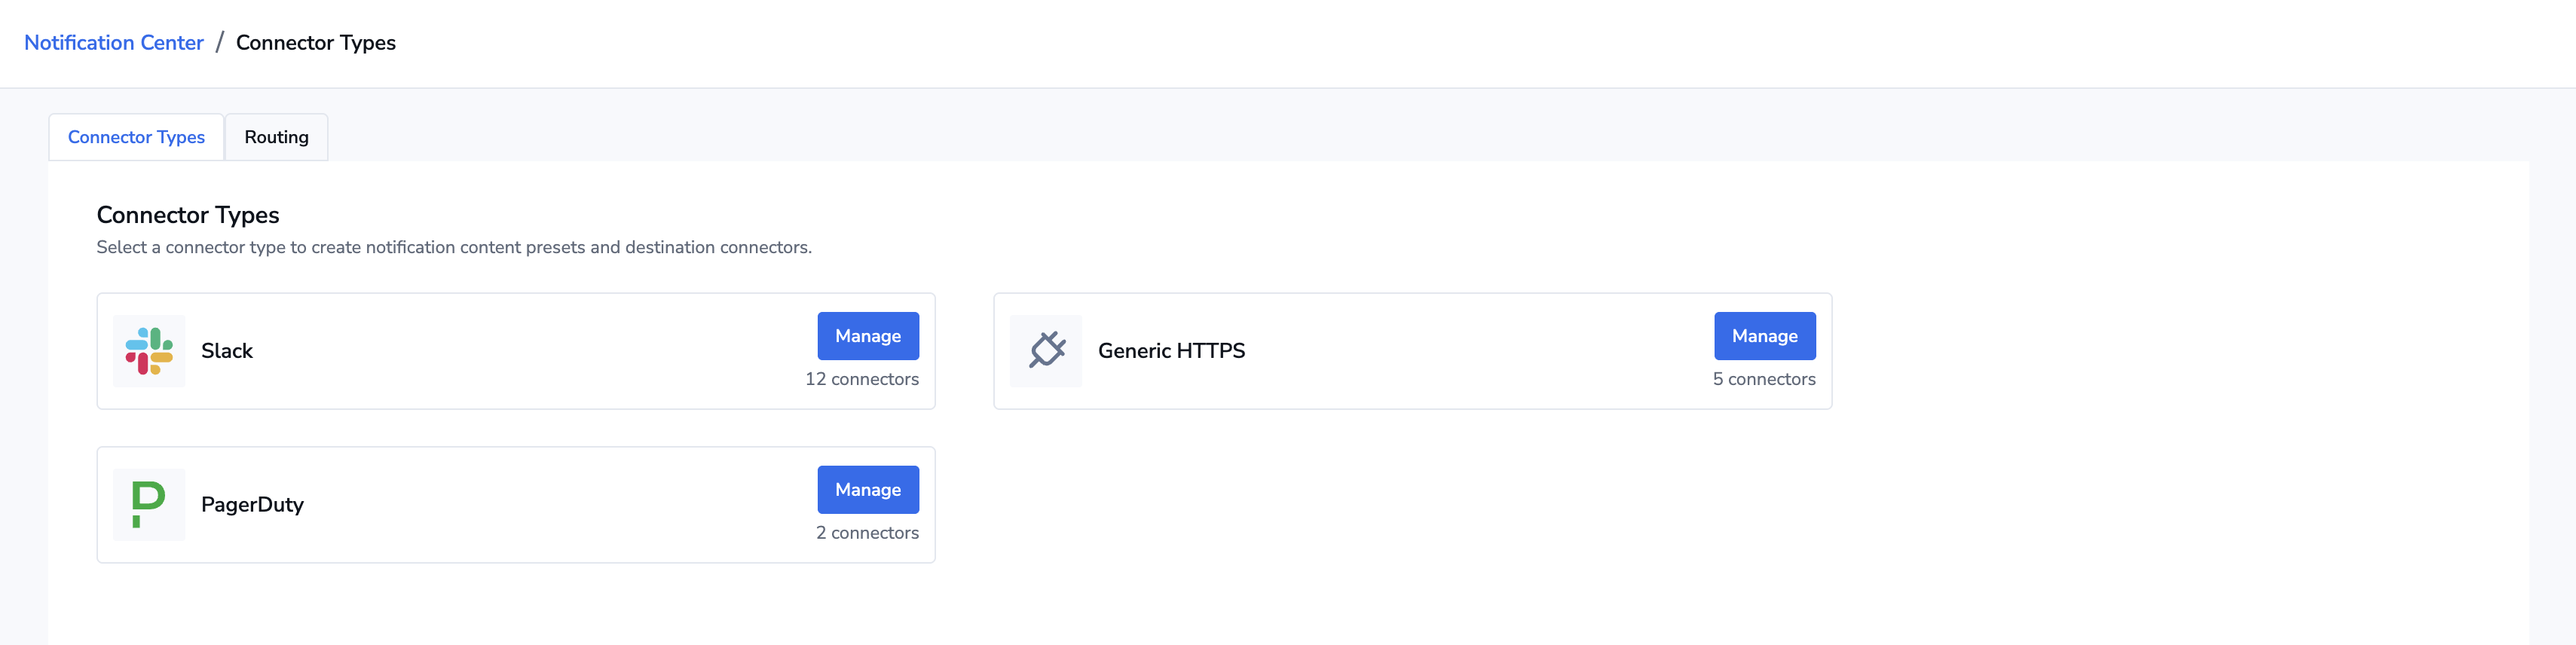Click empty area of Slack card

point(530,351)
